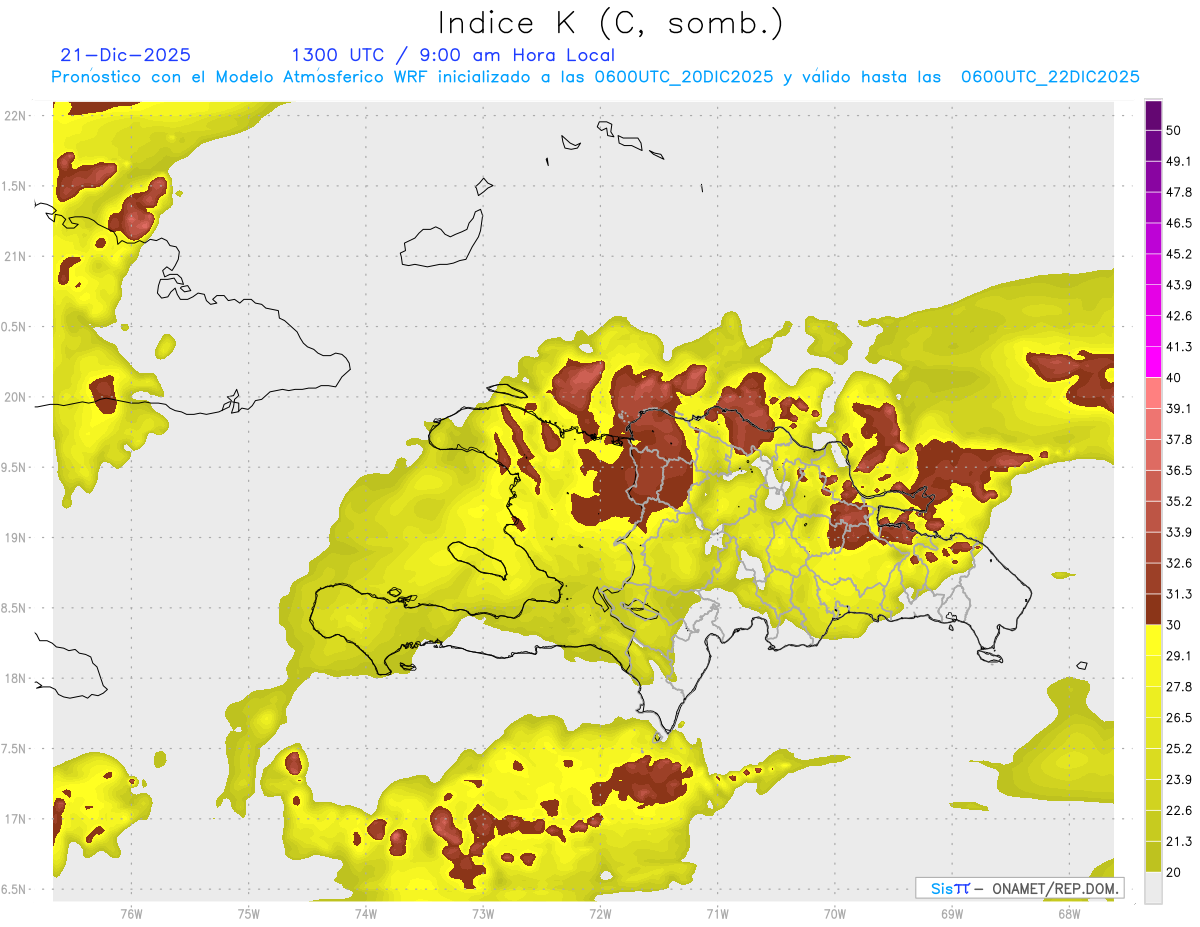Screen dimensions: 1200x927
Task: Click the "23.9" value on the color scale
Action: tap(1179, 780)
